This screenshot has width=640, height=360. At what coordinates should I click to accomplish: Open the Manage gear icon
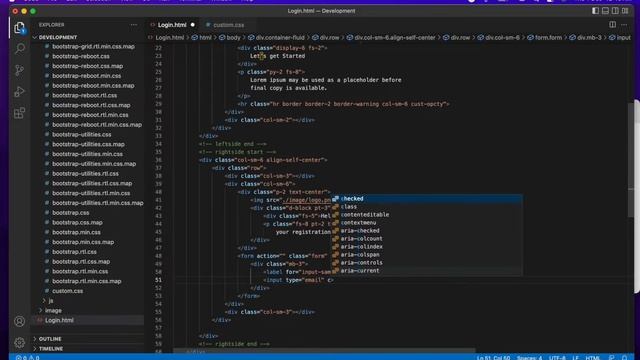tap(19, 342)
